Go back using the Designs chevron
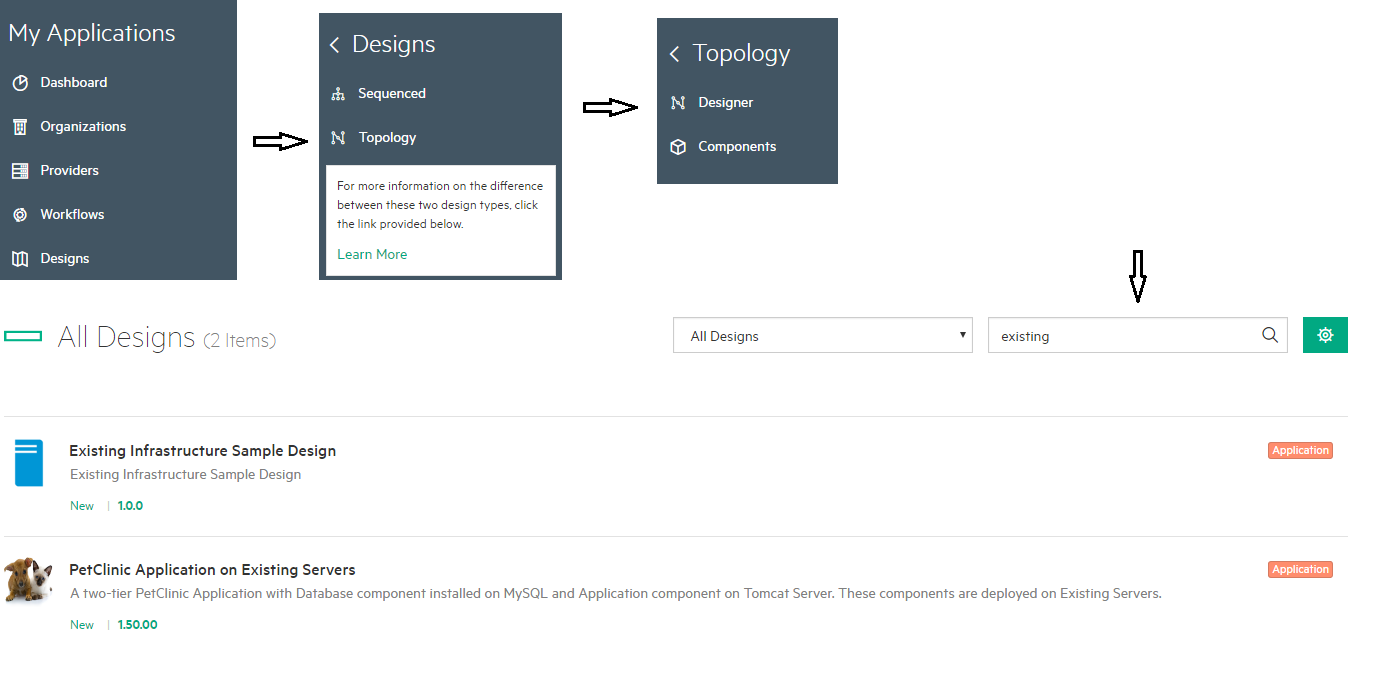The width and height of the screenshot is (1380, 673). pos(335,45)
